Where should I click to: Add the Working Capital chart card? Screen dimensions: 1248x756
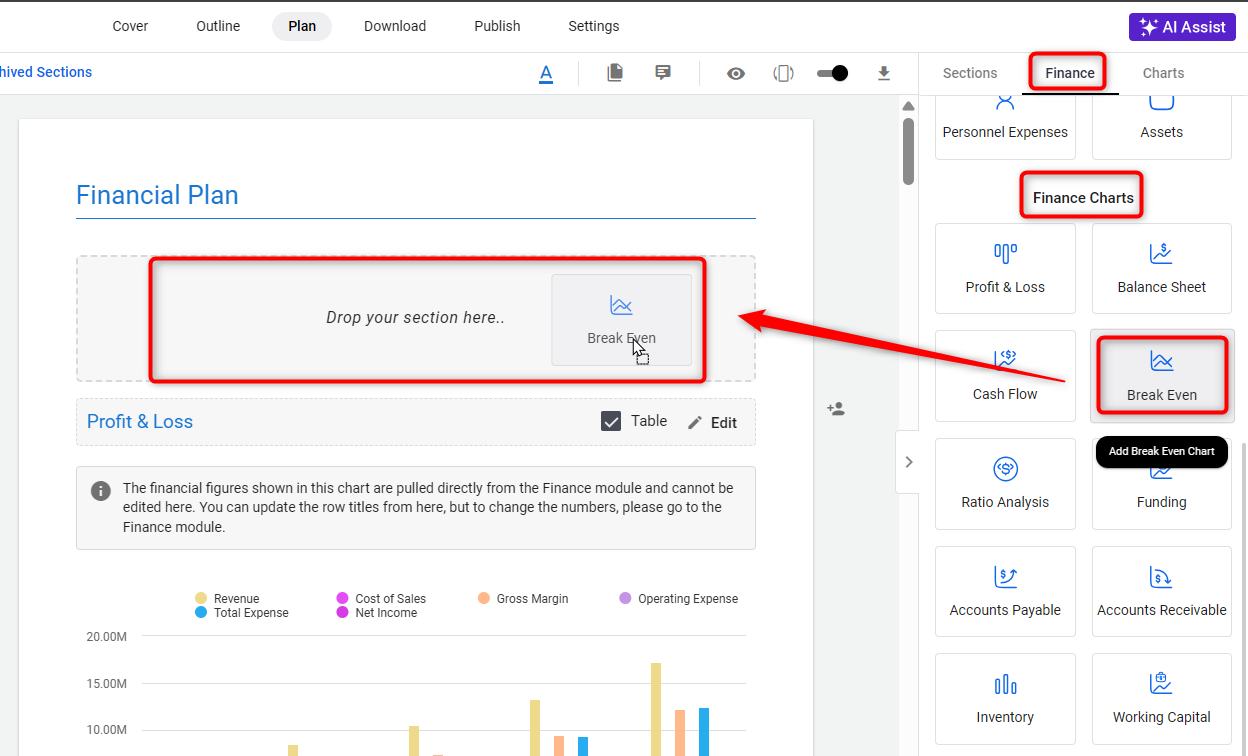1162,699
